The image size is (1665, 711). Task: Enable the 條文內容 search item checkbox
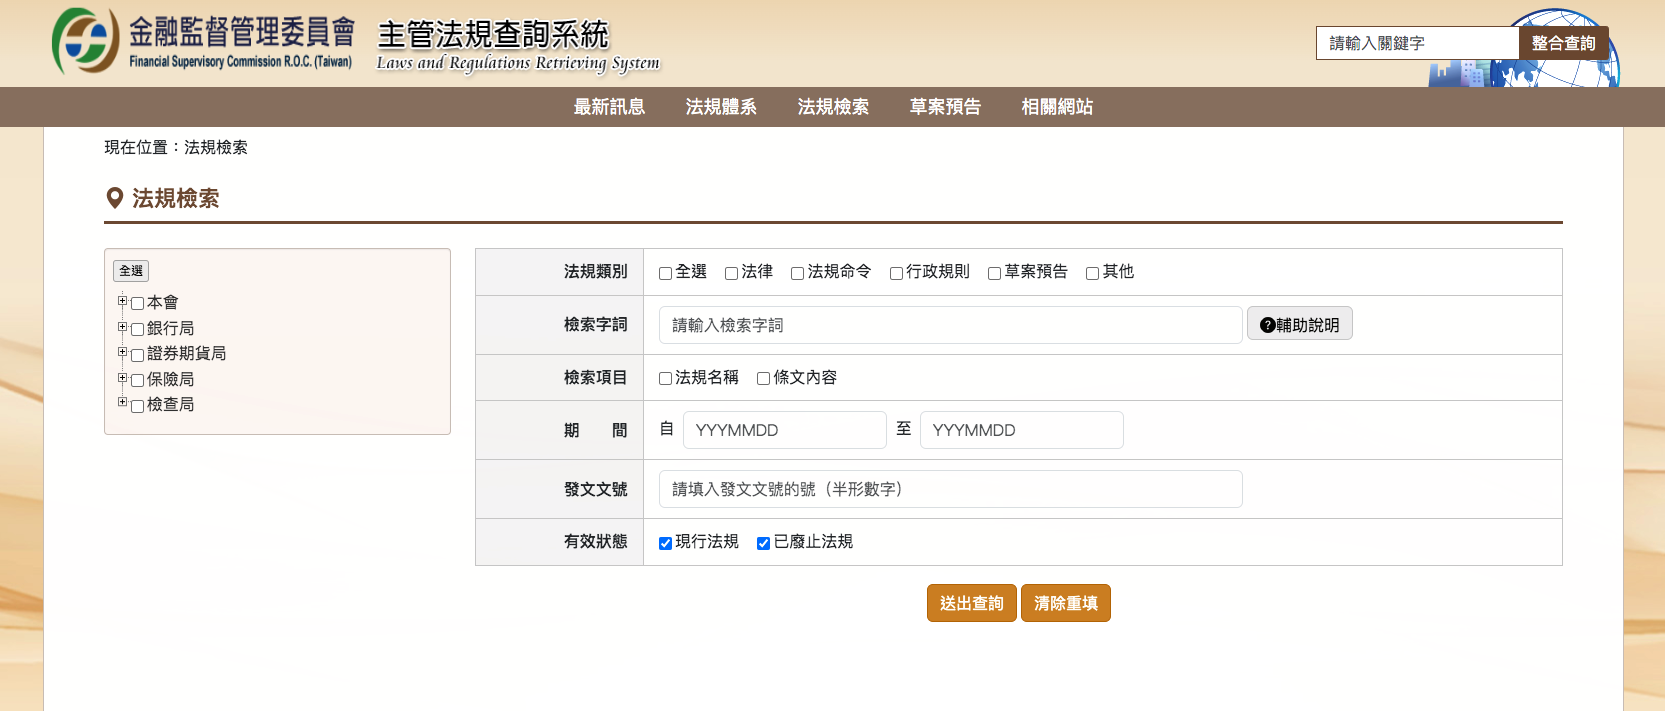[763, 378]
